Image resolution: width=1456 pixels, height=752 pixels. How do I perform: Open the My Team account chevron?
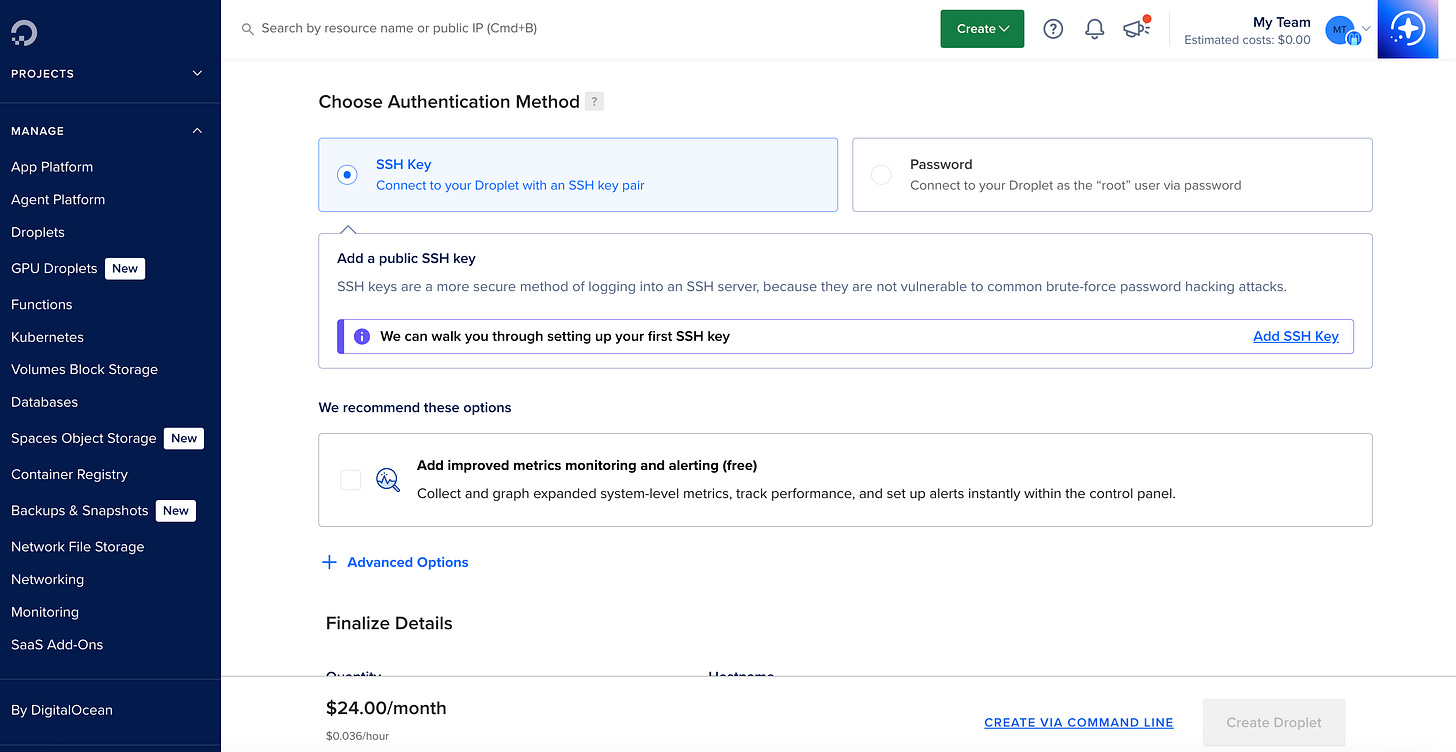[1366, 29]
